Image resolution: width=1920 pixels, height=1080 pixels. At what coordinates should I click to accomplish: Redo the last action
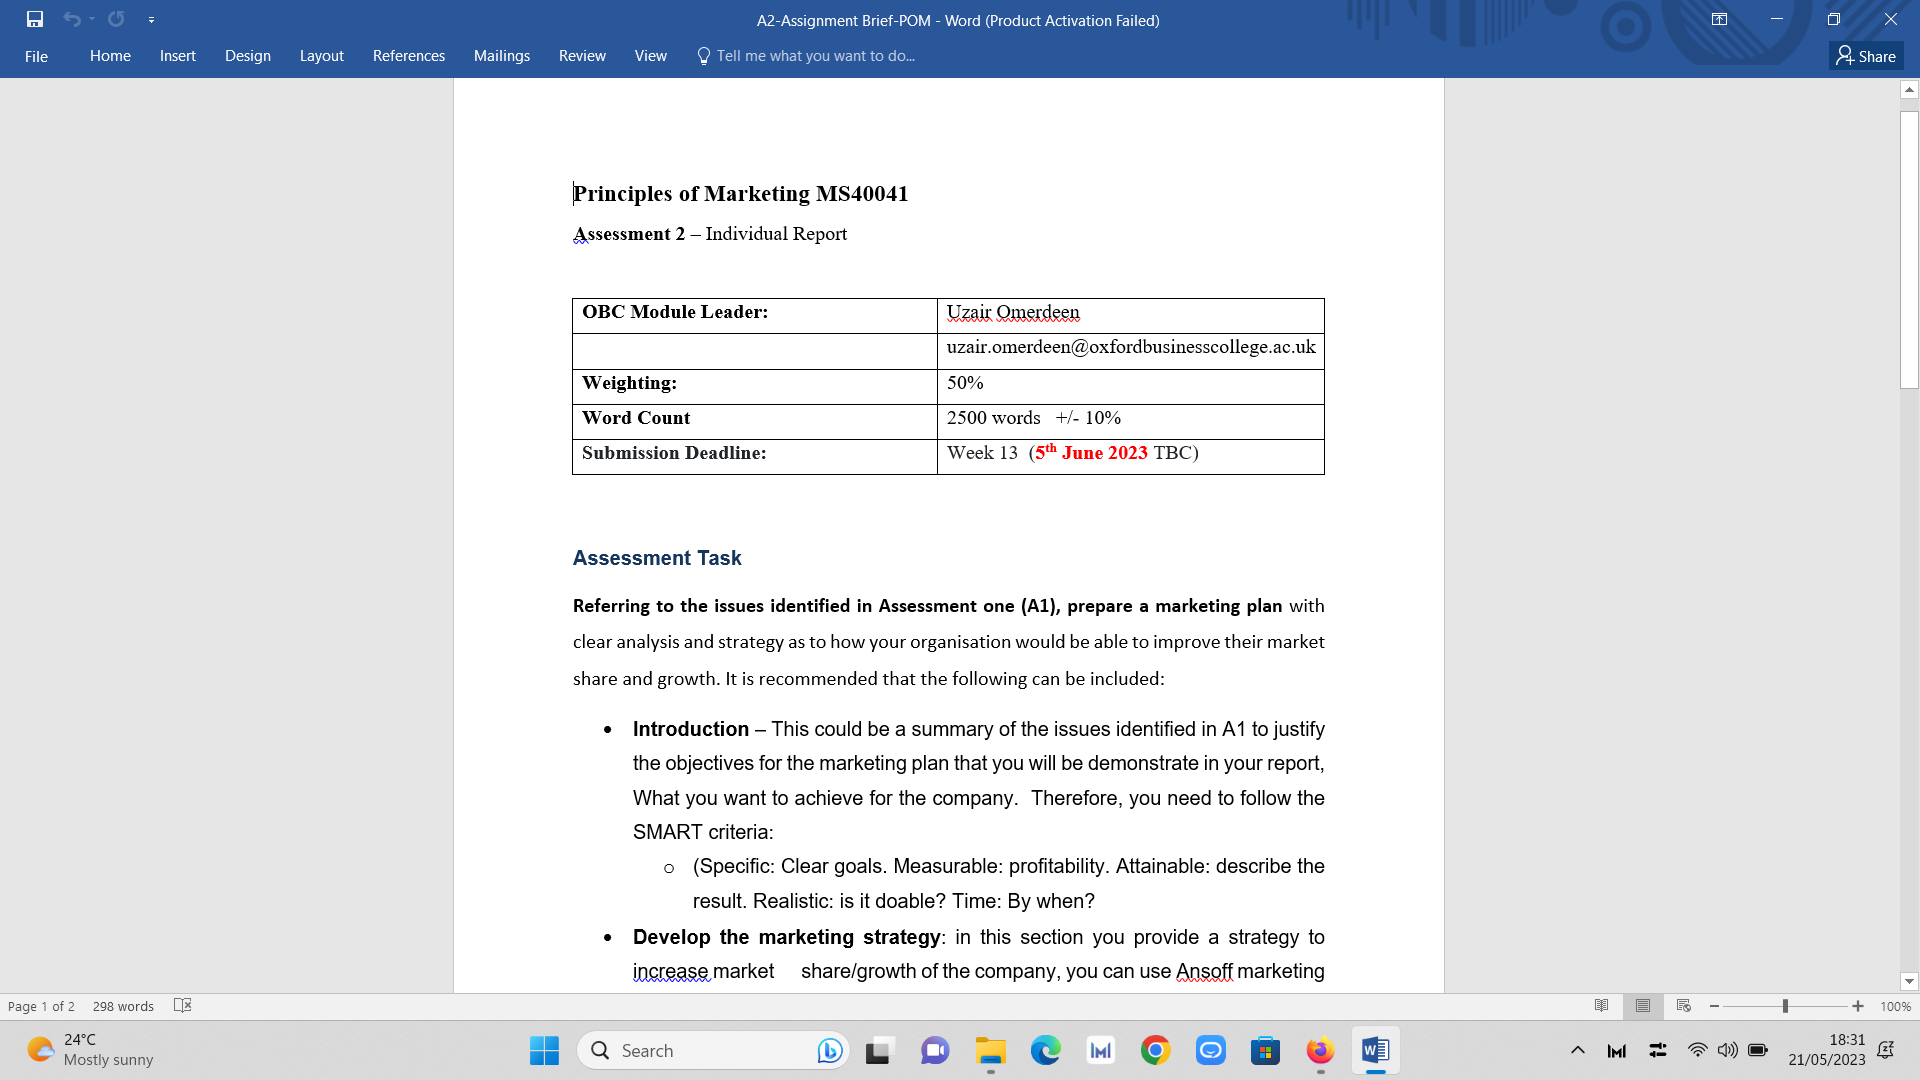tap(117, 19)
